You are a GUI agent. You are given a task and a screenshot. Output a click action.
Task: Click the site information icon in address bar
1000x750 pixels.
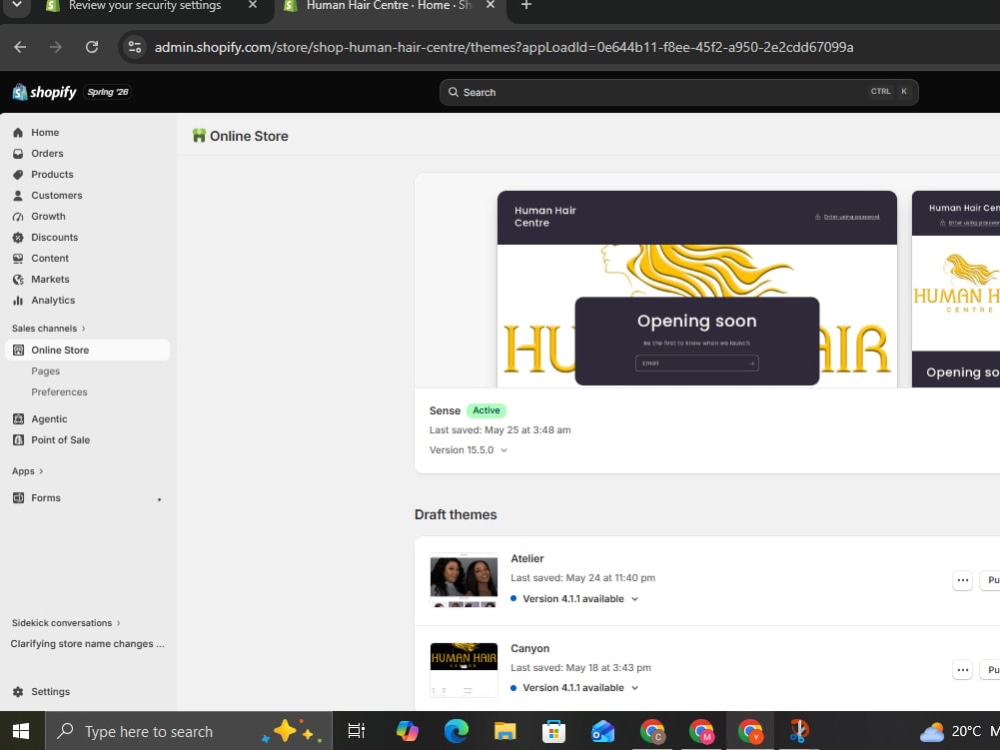[135, 47]
